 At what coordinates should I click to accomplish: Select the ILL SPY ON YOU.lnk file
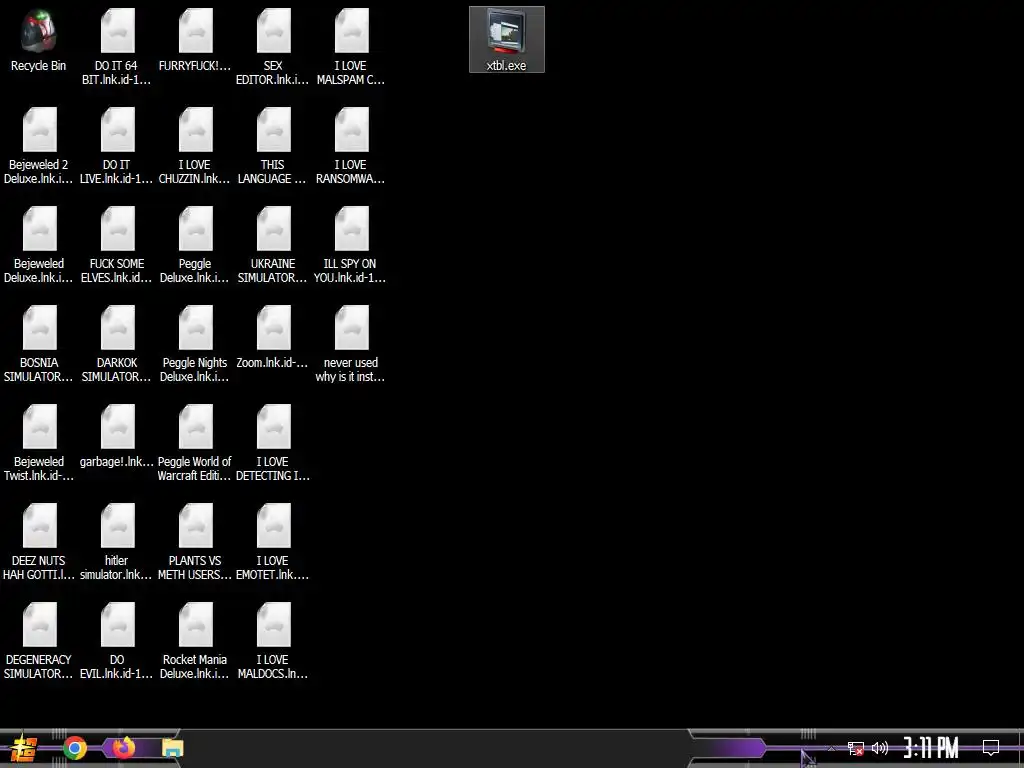tap(351, 246)
